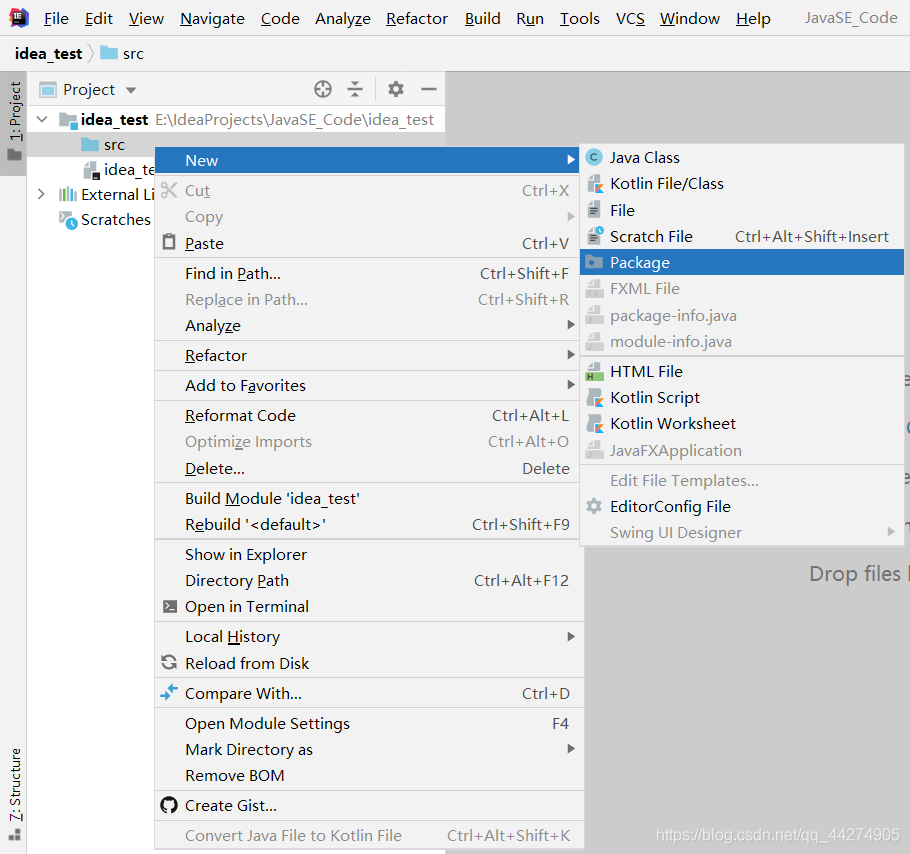Choose Show in Explorer
The height and width of the screenshot is (854, 910).
tap(367, 555)
